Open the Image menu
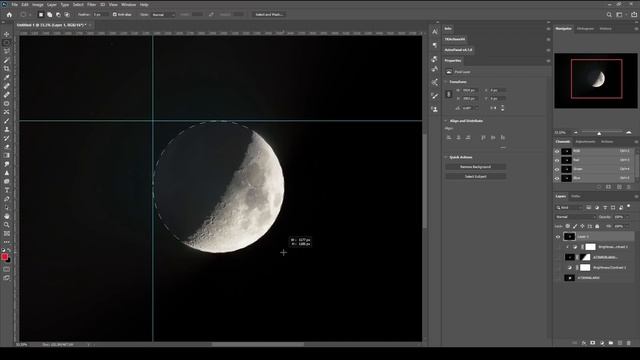Screen dimensions: 640x360 pos(38,4)
